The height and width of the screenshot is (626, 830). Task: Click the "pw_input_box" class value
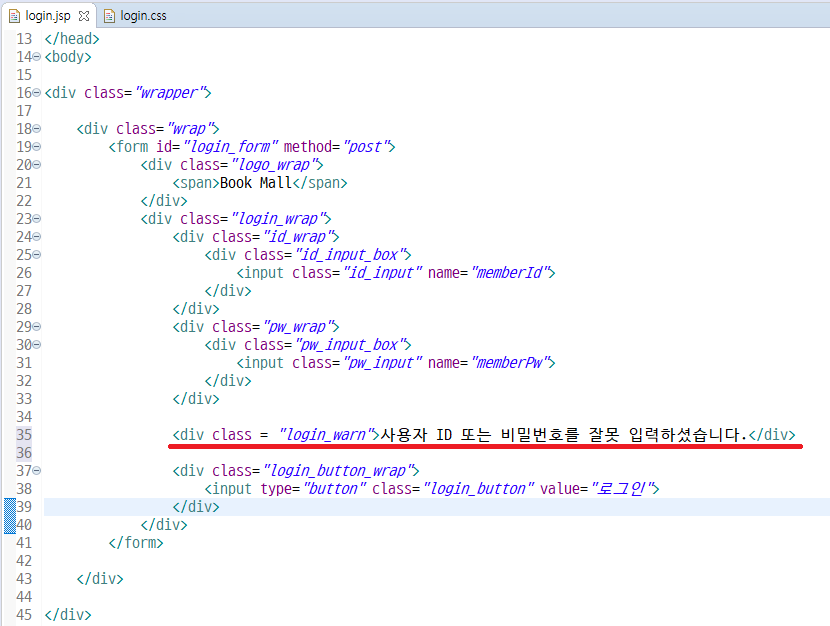click(350, 345)
